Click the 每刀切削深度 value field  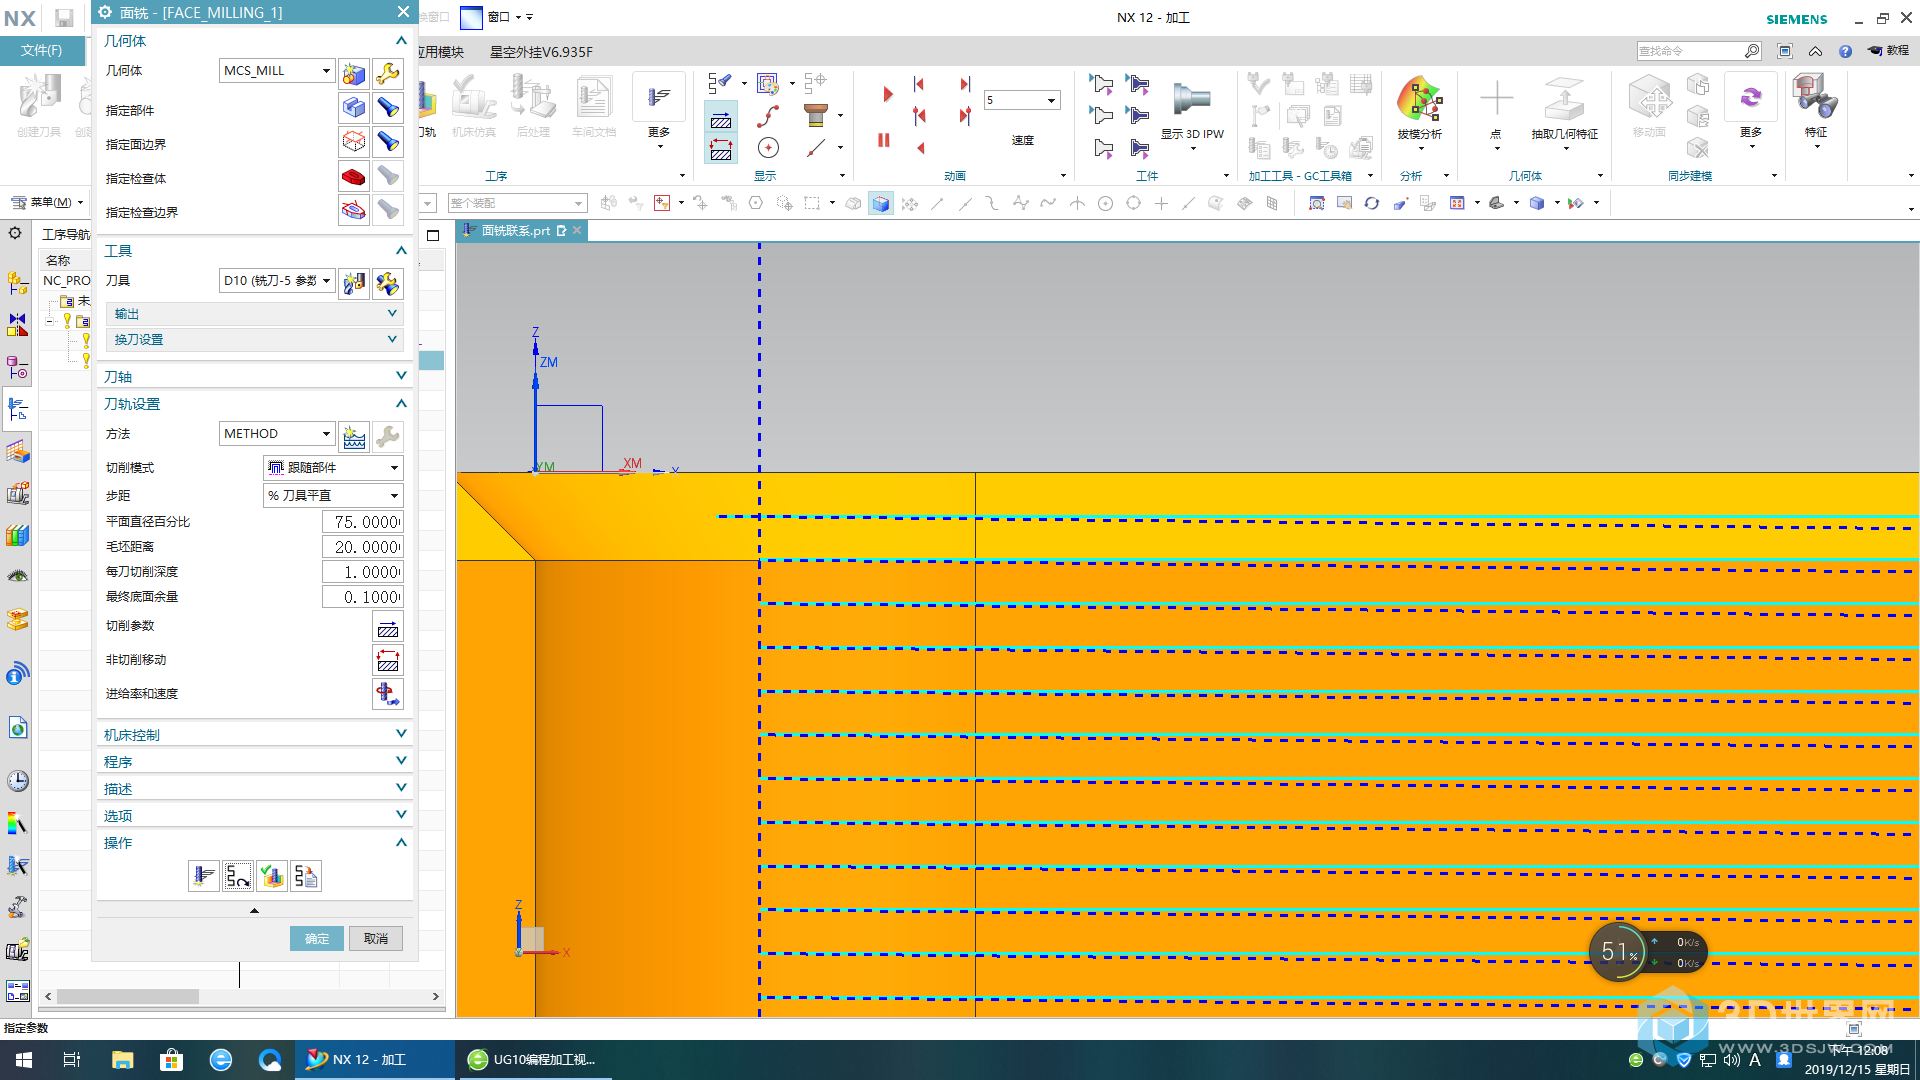pos(362,572)
